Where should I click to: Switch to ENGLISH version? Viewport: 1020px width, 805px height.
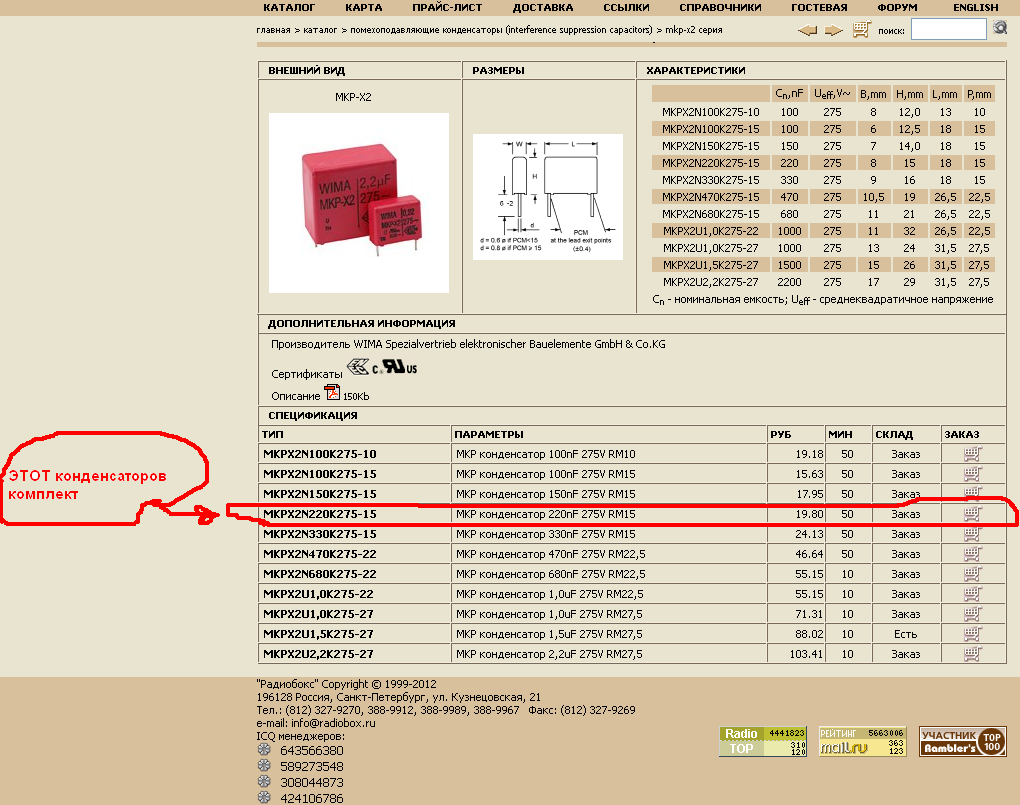[x=976, y=8]
